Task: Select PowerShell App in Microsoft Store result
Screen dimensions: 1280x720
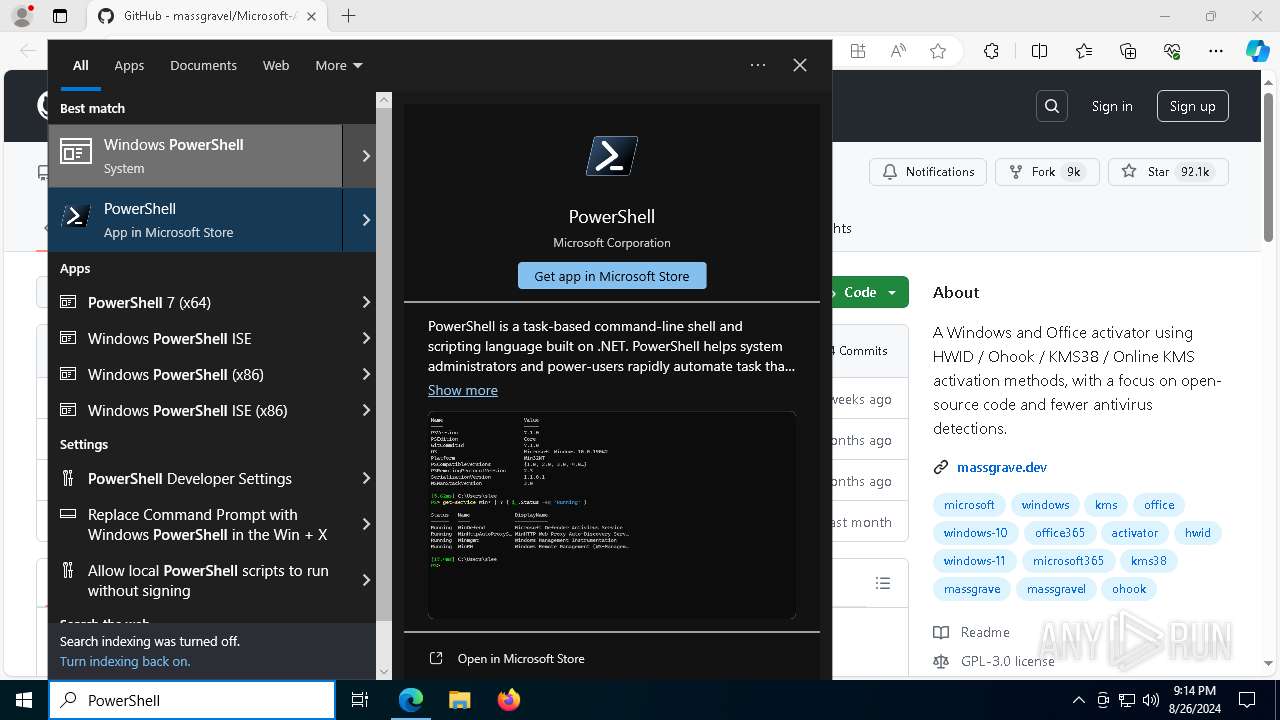Action: [x=195, y=220]
